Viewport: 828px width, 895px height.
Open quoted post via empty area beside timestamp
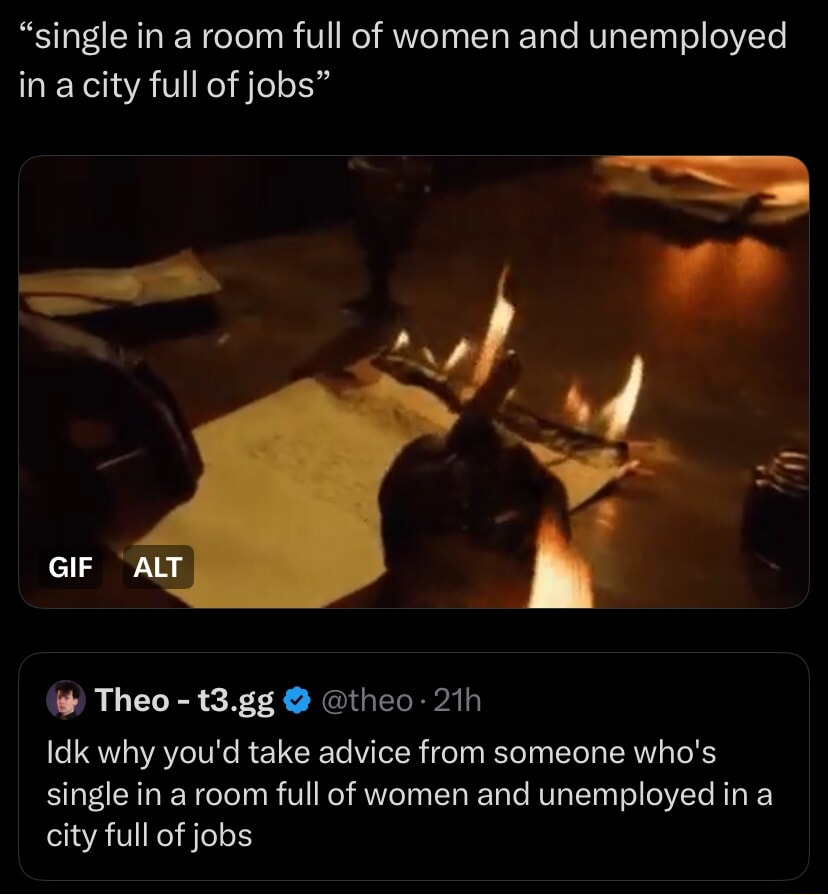(x=640, y=701)
